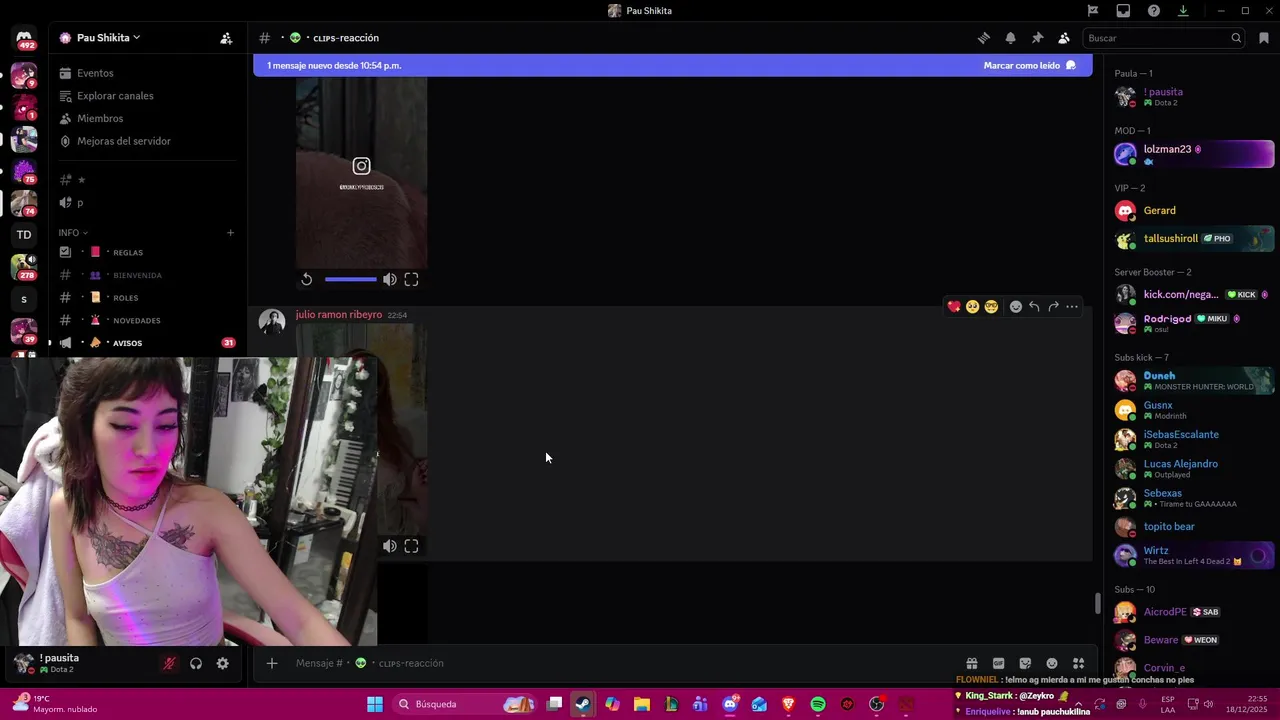Open the Threads icon in channel header
This screenshot has height=720, width=1280.
point(984,38)
